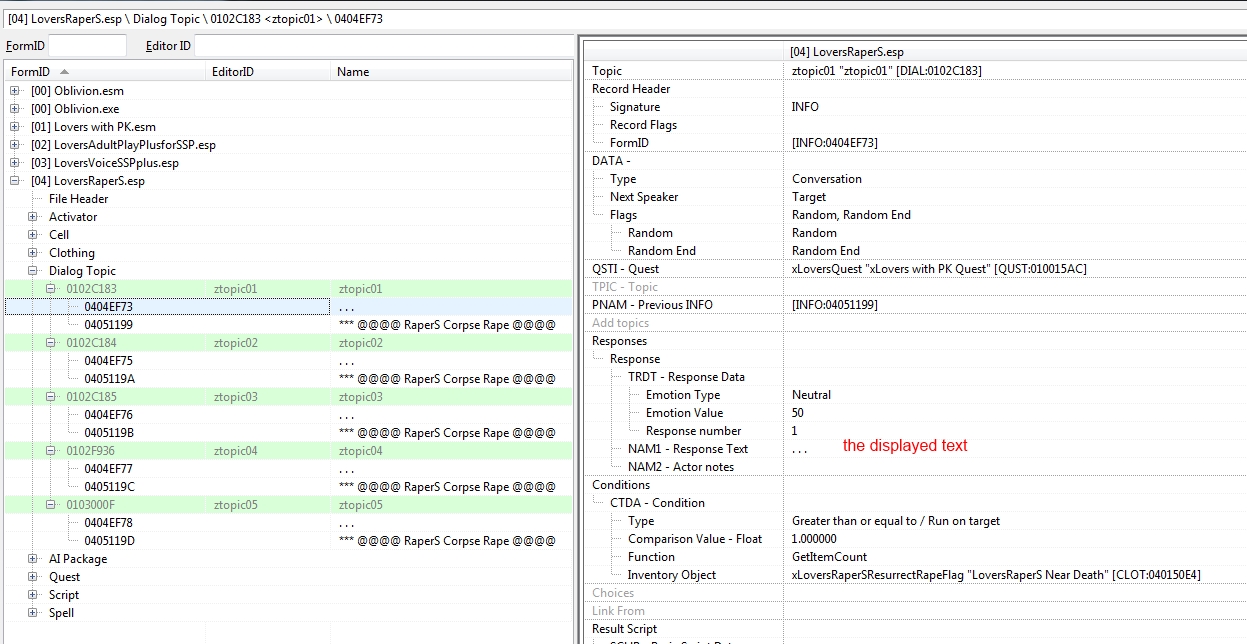Select the ztopic03 dialog topic row
The image size is (1247, 644).
[x=236, y=397]
